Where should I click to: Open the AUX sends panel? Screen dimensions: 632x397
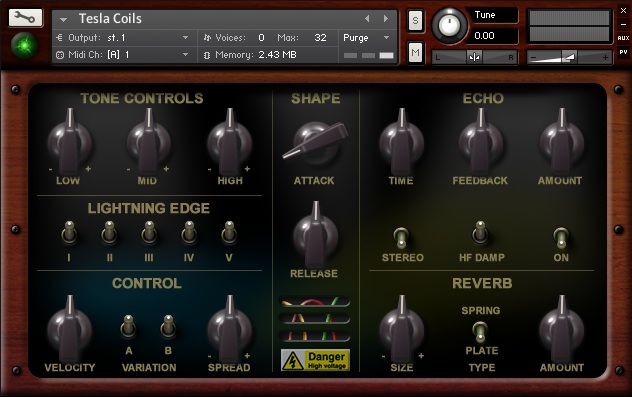tap(623, 38)
